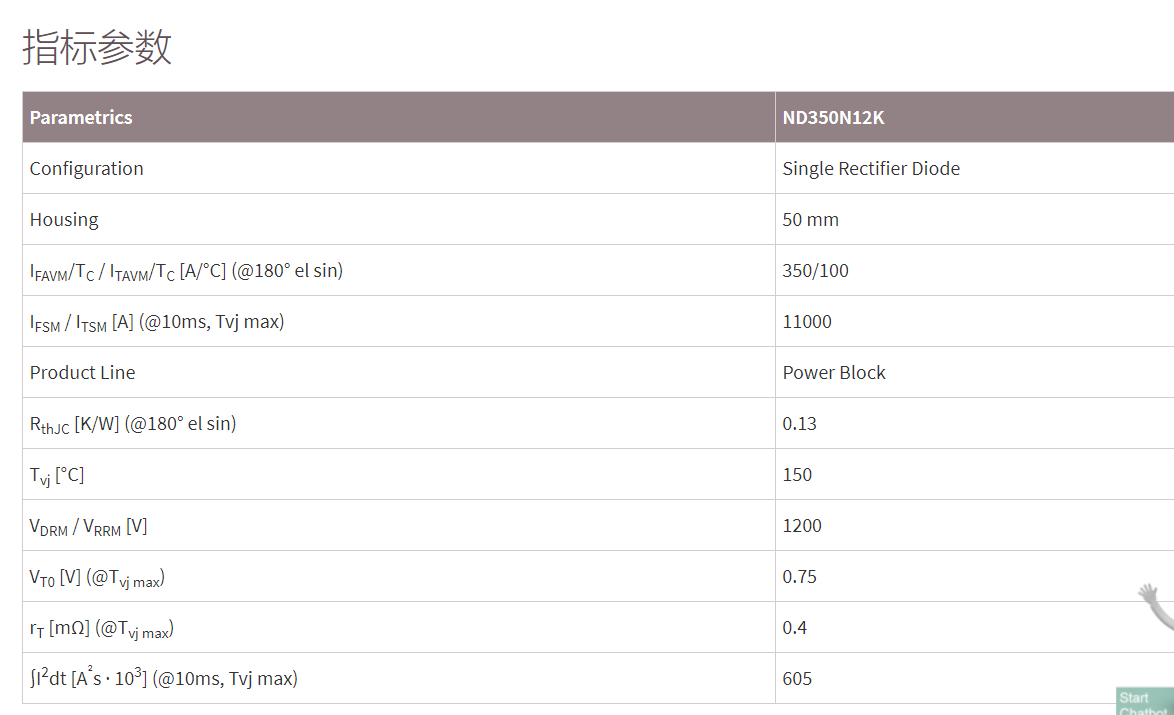
Task: Click the 50 mm housing value
Action: [x=811, y=219]
